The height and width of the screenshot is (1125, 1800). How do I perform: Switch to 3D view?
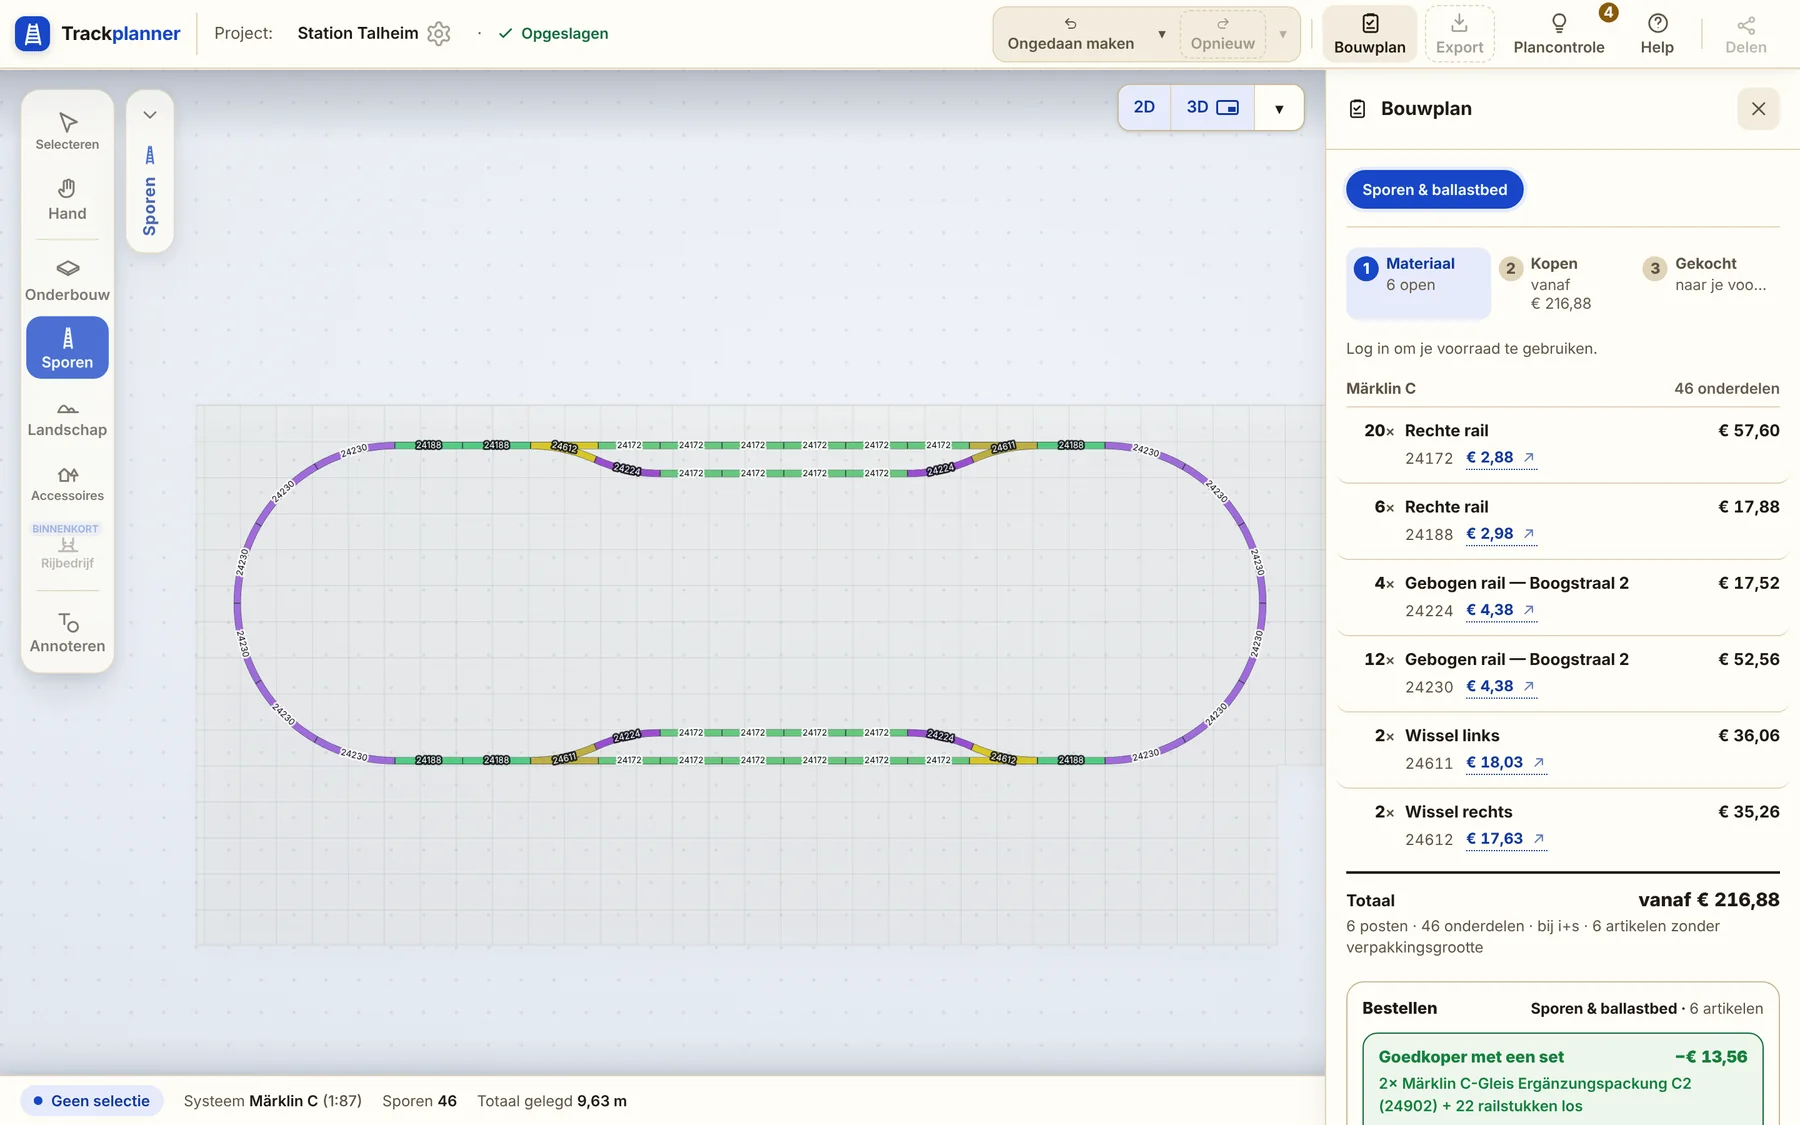1212,107
